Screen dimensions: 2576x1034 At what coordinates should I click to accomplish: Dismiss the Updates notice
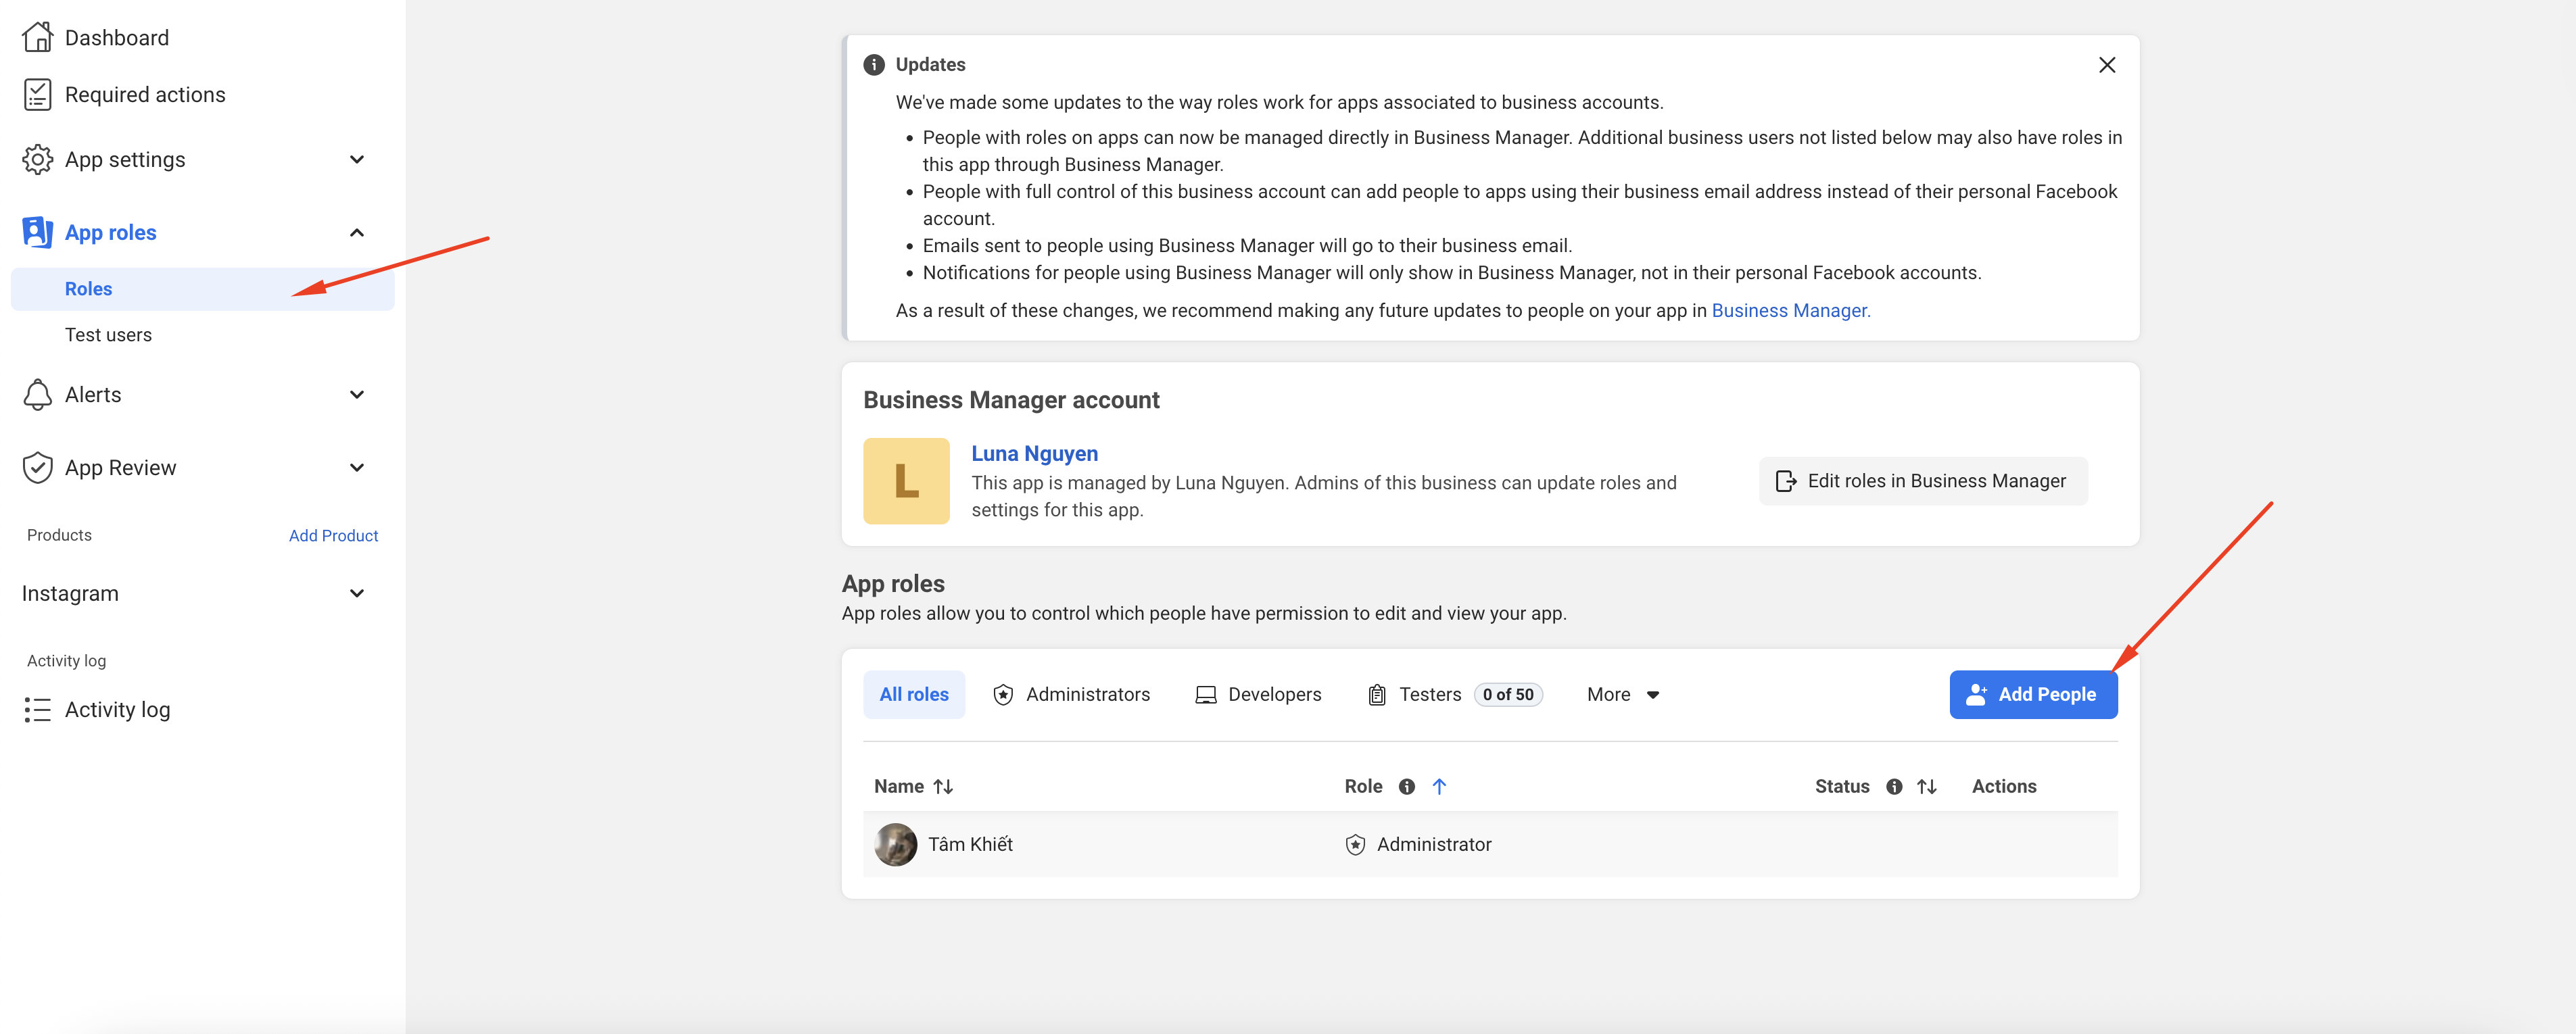[2106, 65]
